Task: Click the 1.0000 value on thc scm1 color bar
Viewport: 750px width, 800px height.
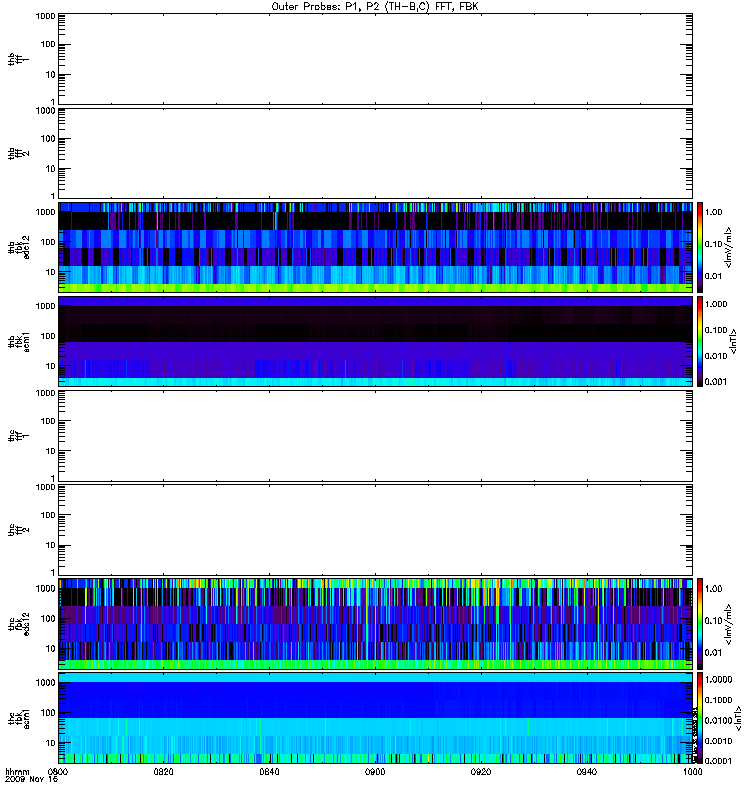Action: pos(718,680)
